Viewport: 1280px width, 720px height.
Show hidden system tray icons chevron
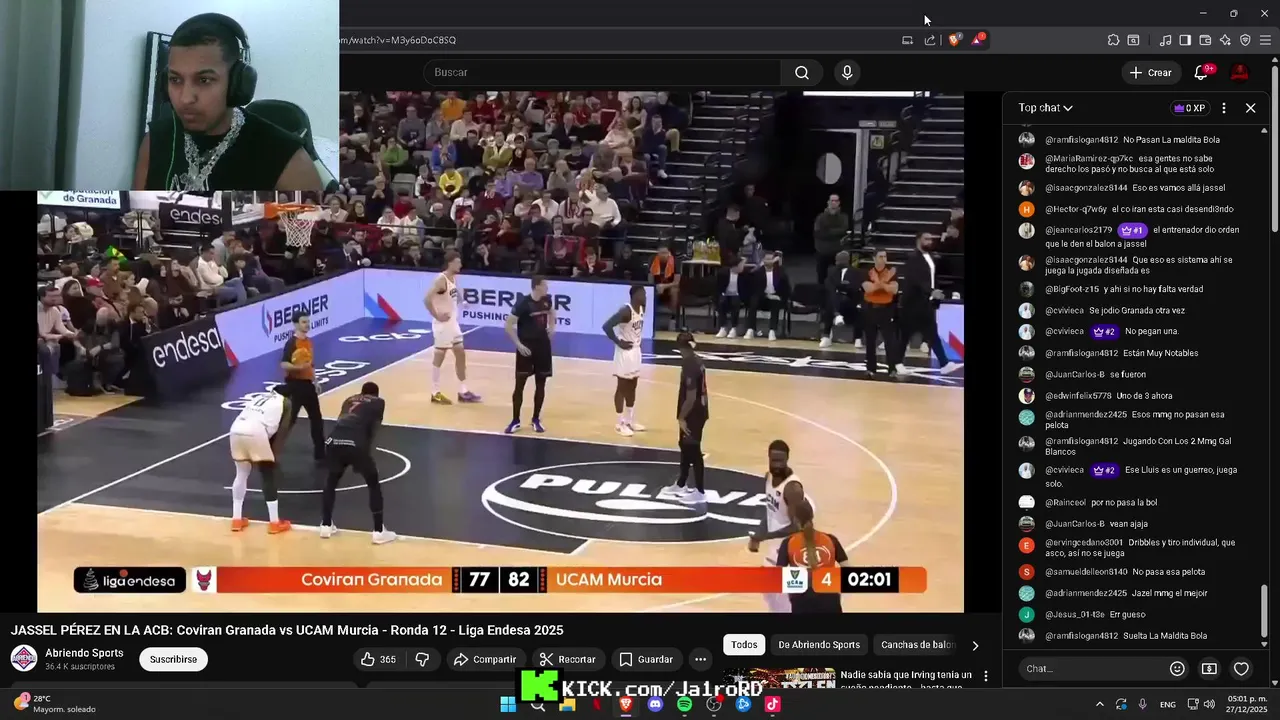click(x=1099, y=704)
